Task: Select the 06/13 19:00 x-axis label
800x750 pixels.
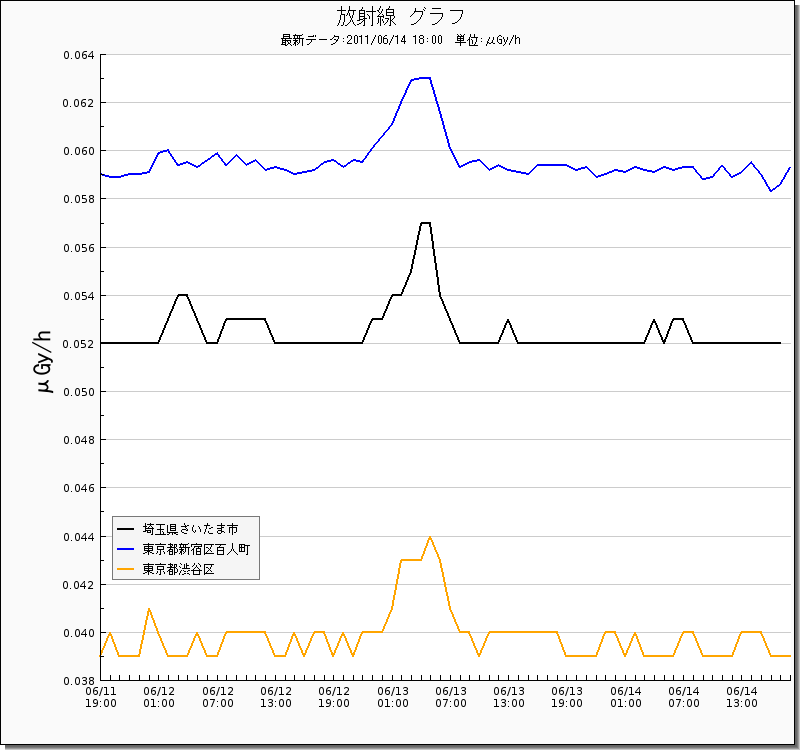Action: pos(567,697)
